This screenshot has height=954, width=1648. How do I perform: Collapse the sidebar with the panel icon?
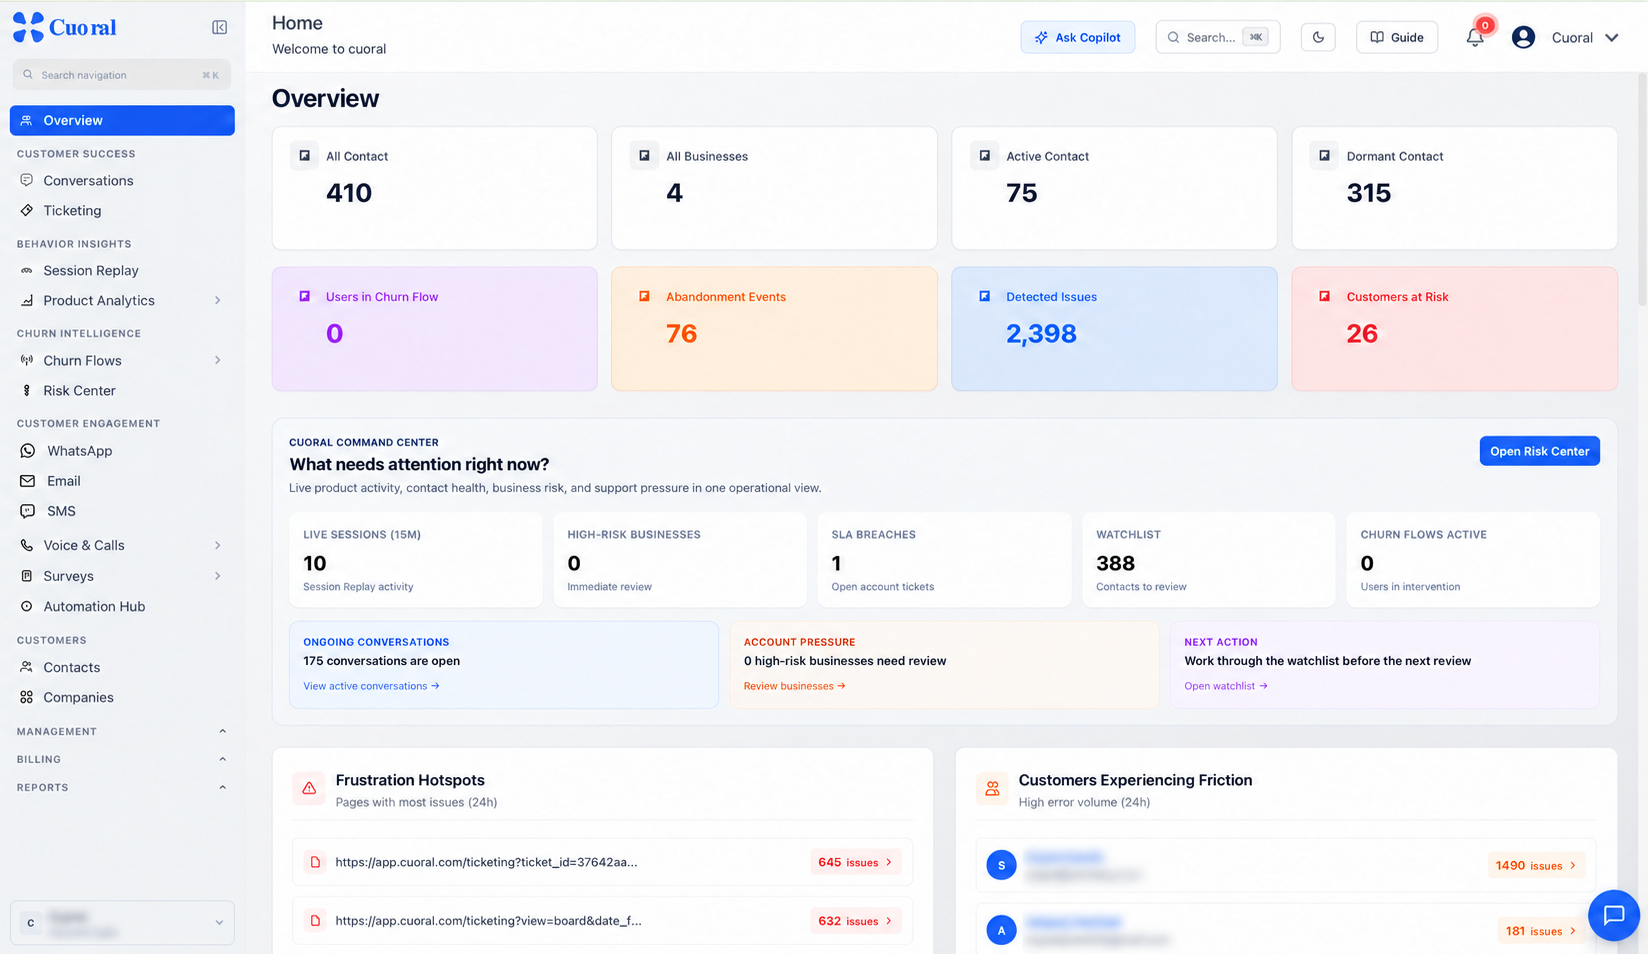tap(219, 28)
